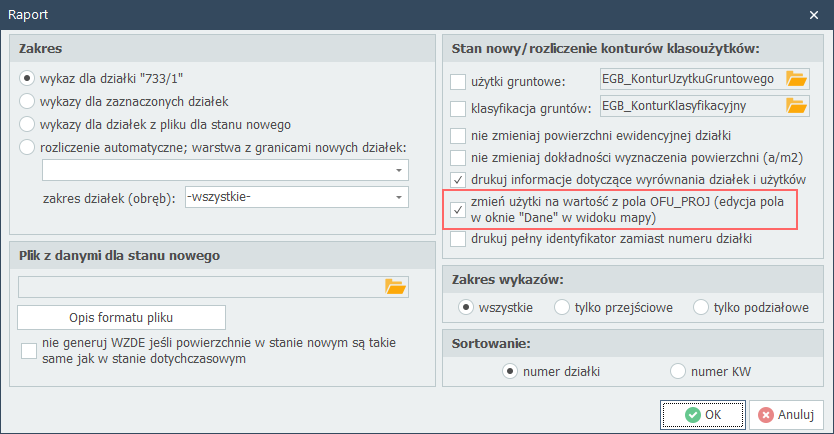Viewport: 834px width, 434px height.
Task: Toggle nie zmieniaj dokładności wyznaczenia powierzchni
Action: (x=458, y=157)
